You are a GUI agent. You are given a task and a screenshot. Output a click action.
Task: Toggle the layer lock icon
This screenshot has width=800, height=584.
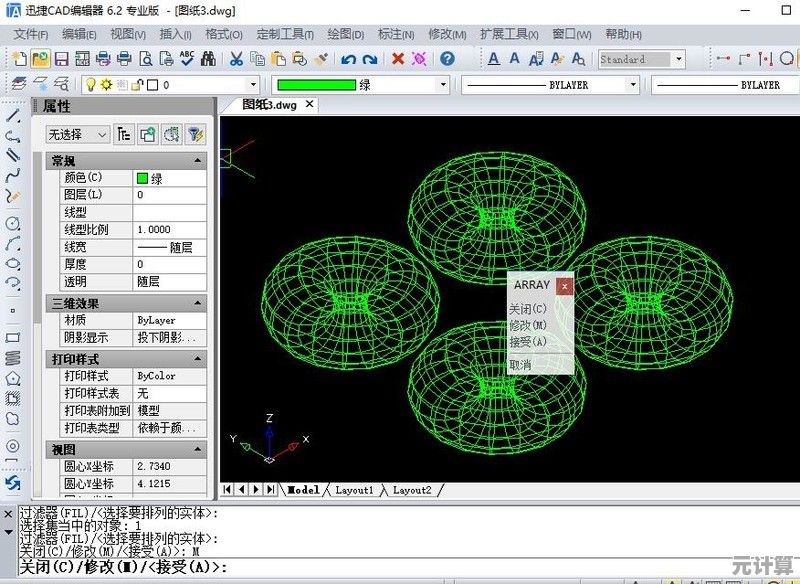[x=138, y=85]
